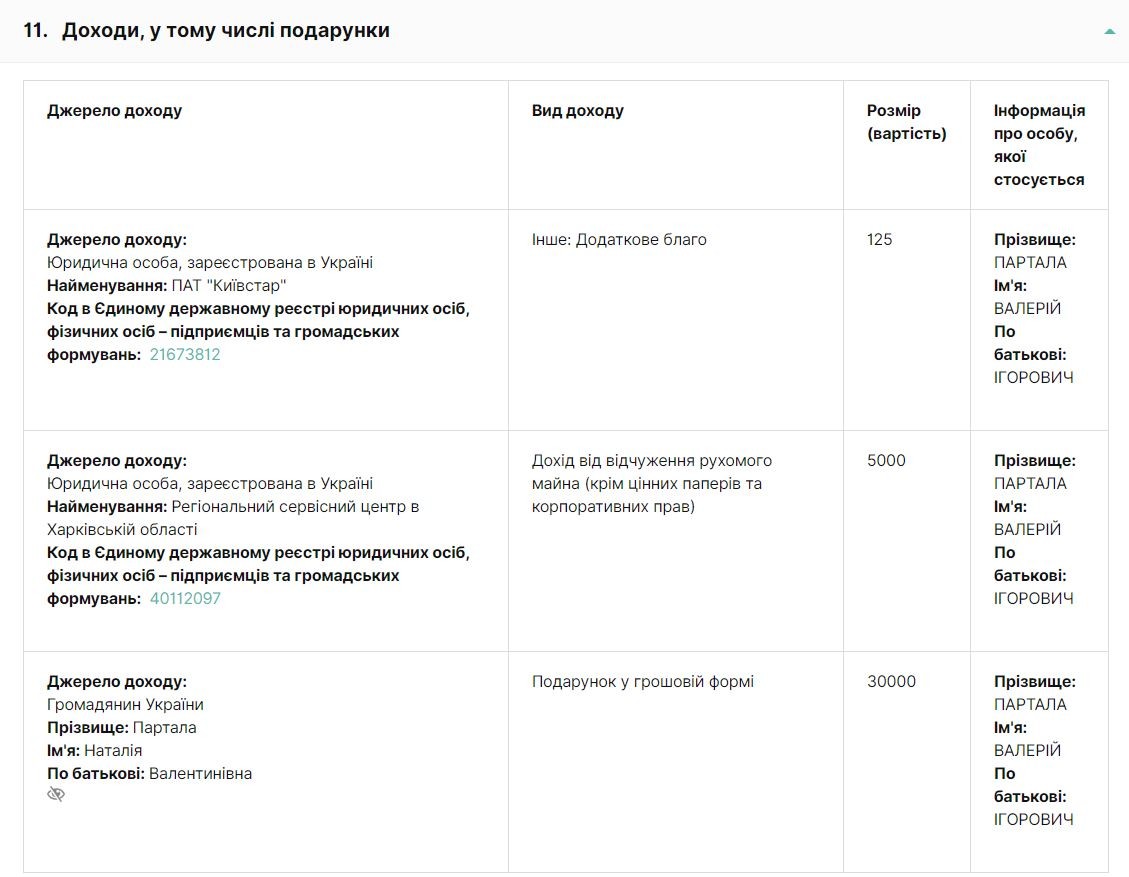Collapse section 11 using the arrow icon
The width and height of the screenshot is (1129, 877).
click(1109, 31)
